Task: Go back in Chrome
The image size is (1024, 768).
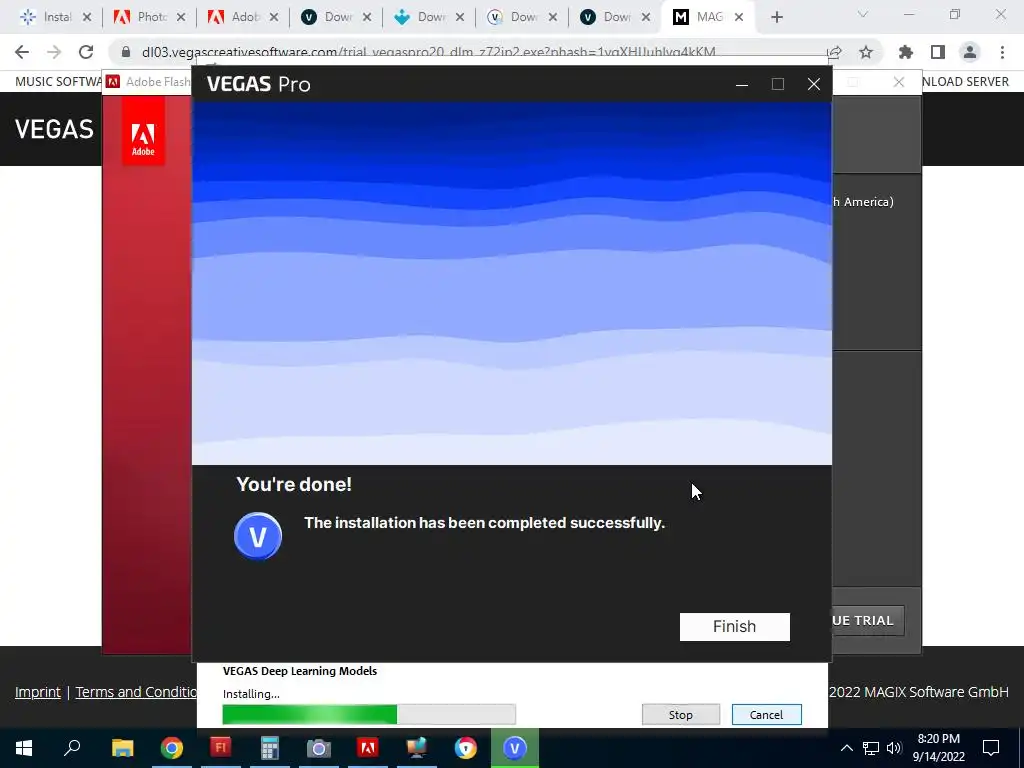Action: click(22, 52)
